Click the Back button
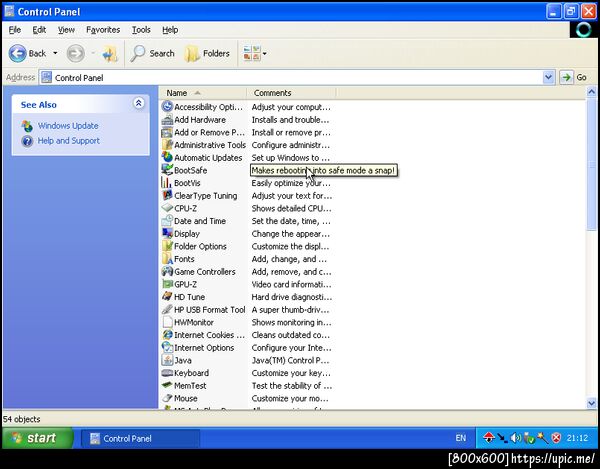600x469 pixels. click(x=28, y=53)
